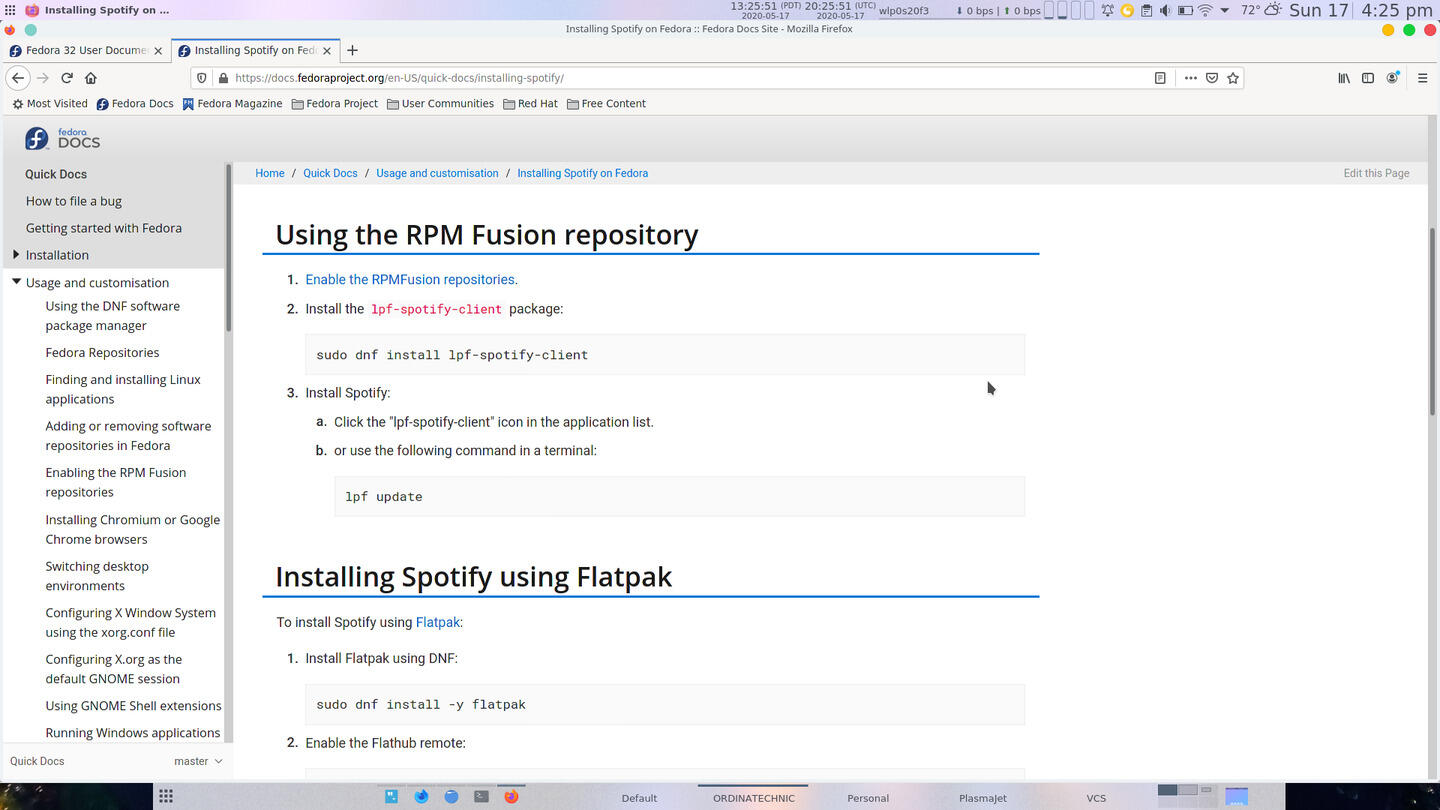1440x810 pixels.
Task: Expand hidden system tray icons arrow
Action: tap(1224, 10)
